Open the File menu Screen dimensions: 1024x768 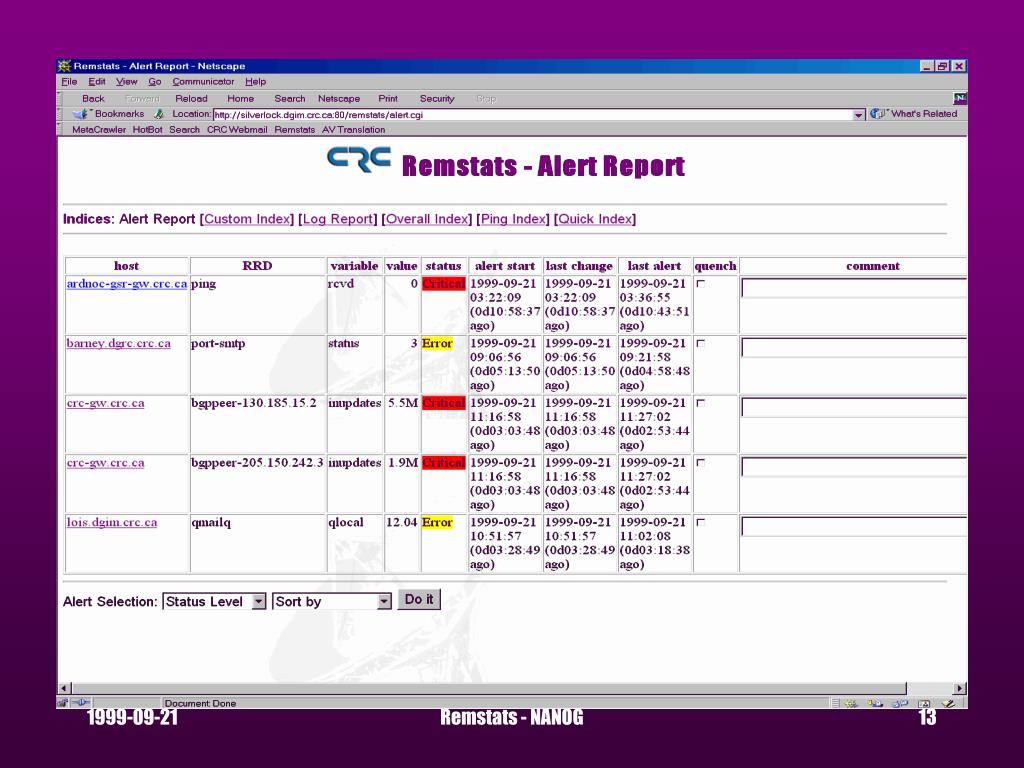tap(69, 82)
